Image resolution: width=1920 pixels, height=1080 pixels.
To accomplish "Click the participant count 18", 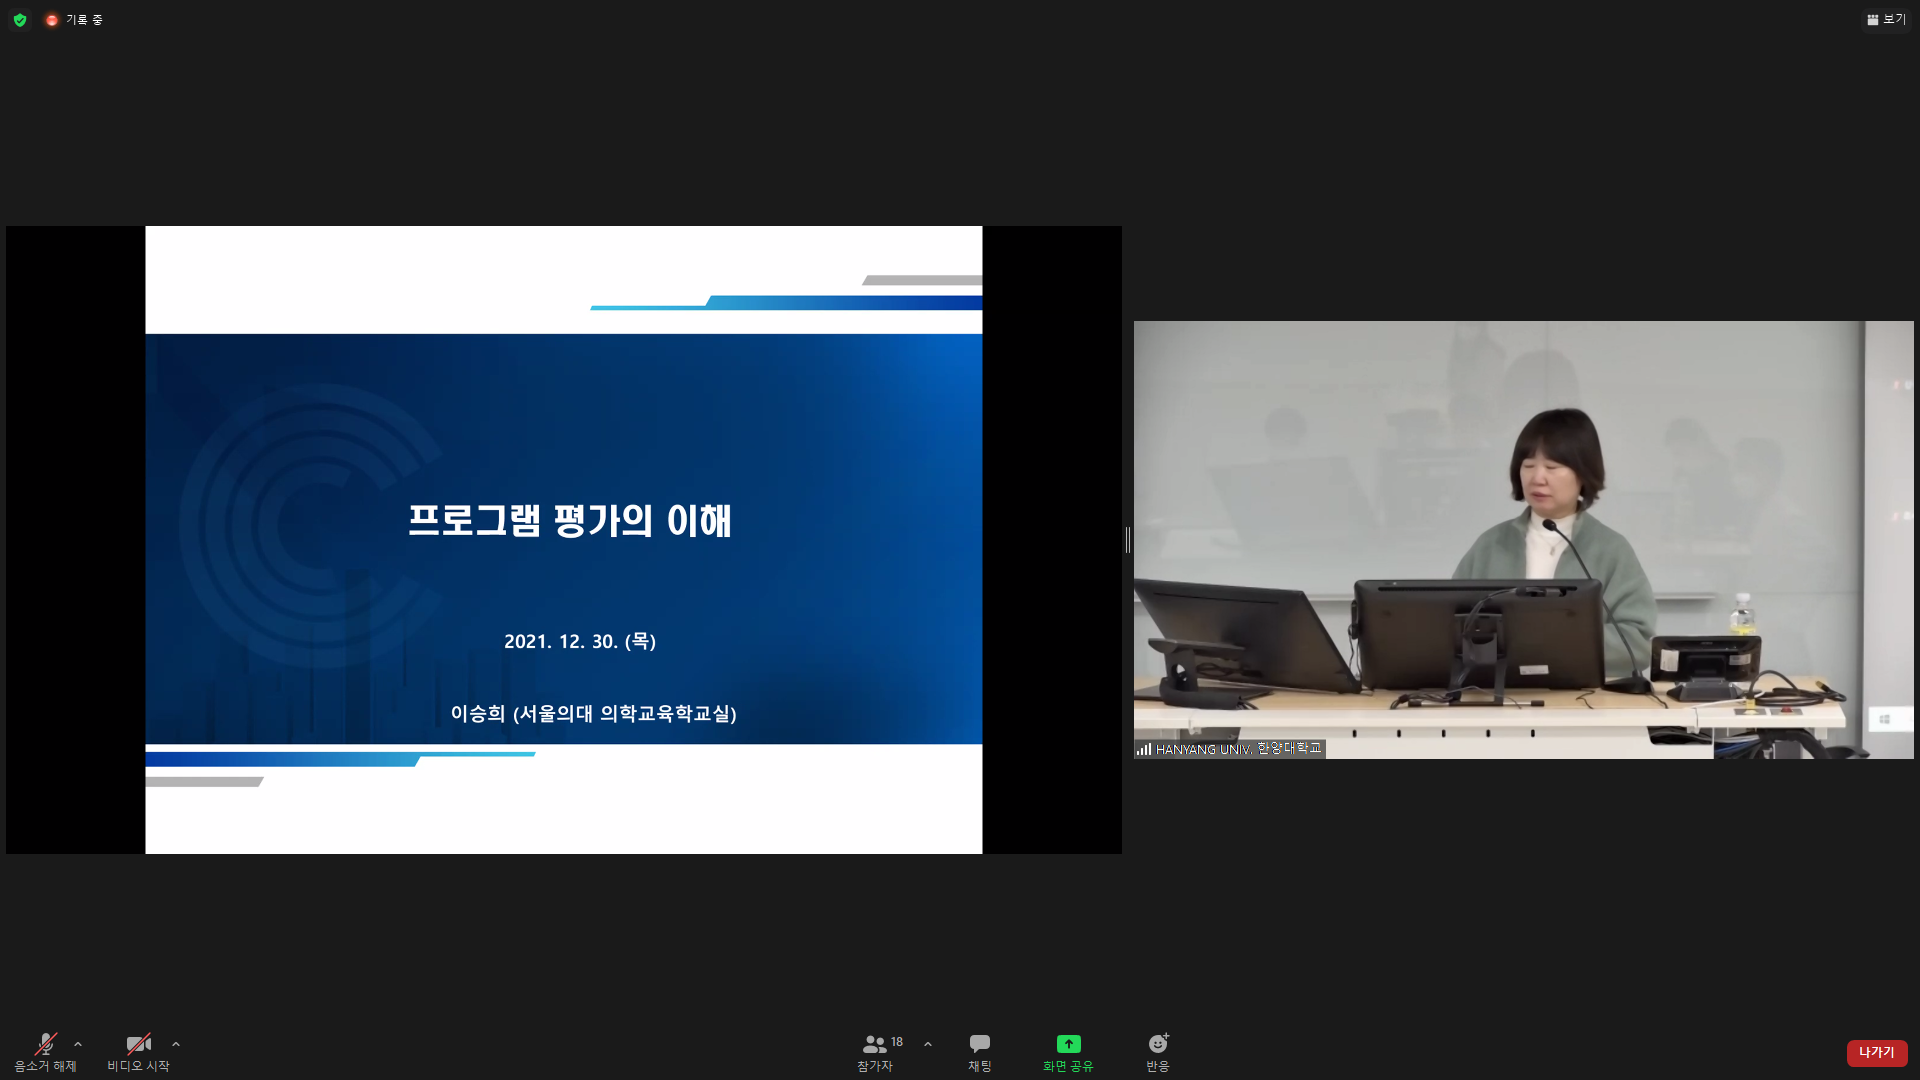I will click(x=897, y=1042).
